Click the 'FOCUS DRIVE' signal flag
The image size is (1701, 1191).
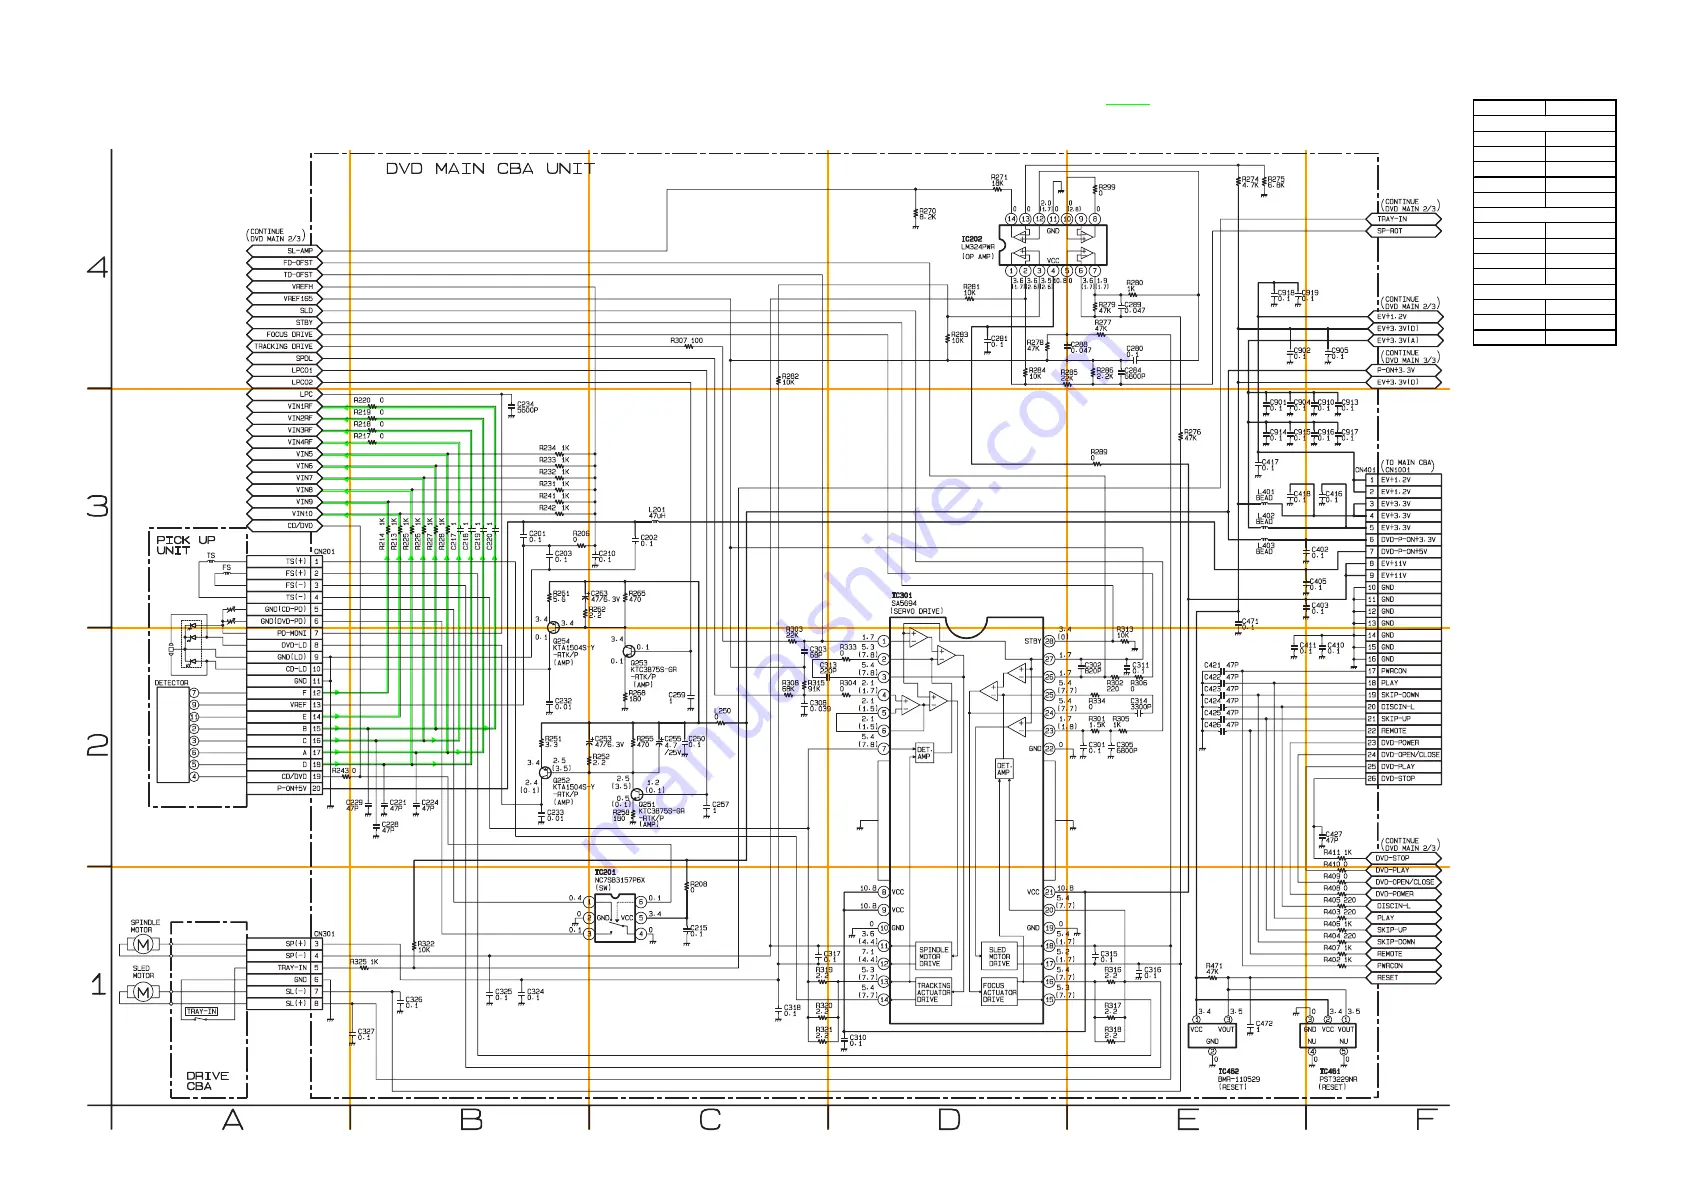click(x=285, y=335)
